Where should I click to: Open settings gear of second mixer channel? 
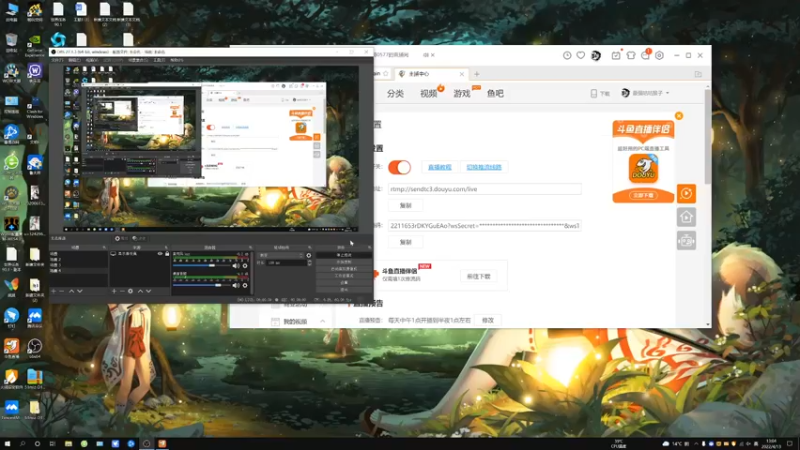(x=245, y=286)
